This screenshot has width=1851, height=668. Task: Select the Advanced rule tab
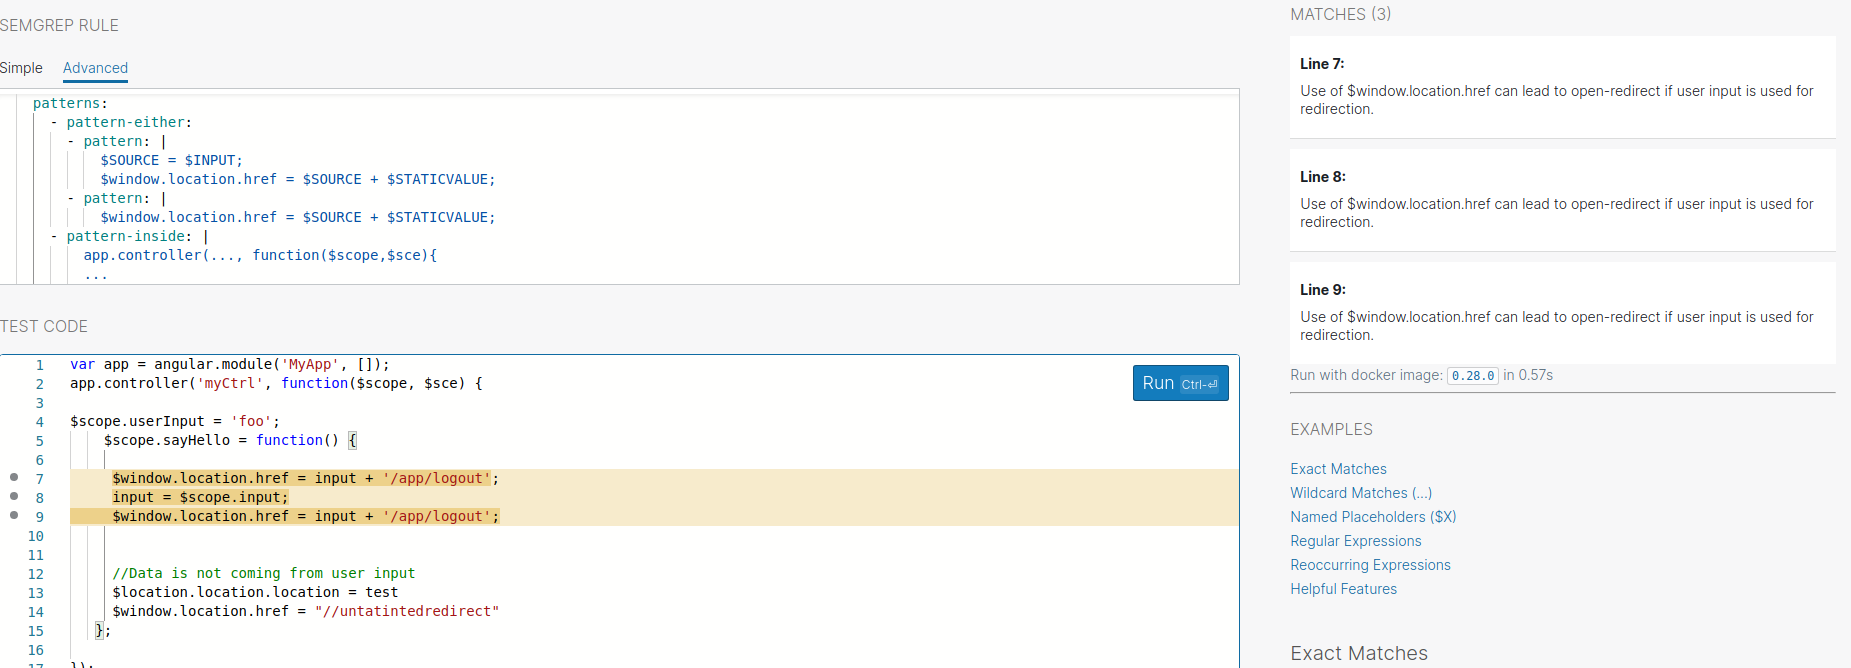95,68
